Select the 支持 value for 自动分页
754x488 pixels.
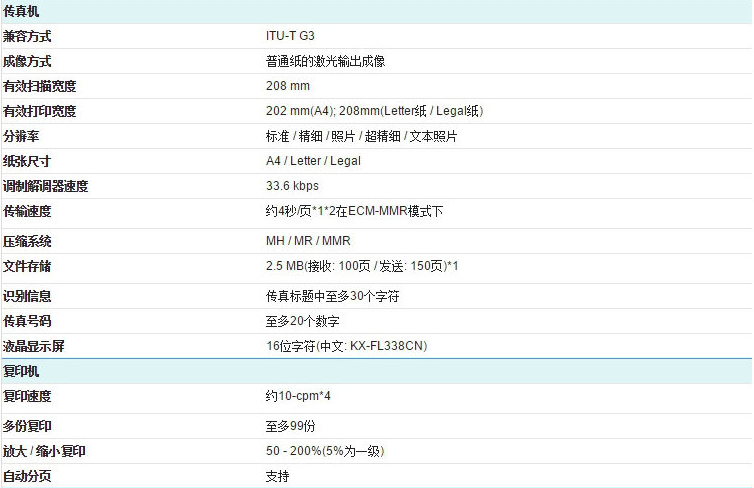[277, 476]
